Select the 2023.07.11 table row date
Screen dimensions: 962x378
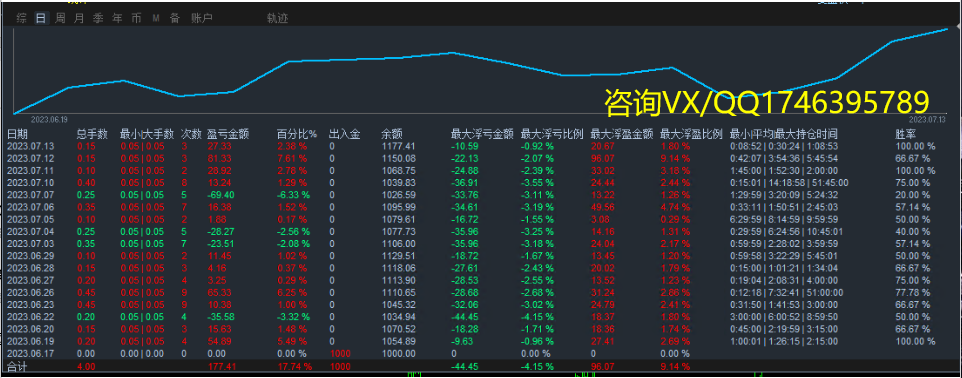pos(31,170)
